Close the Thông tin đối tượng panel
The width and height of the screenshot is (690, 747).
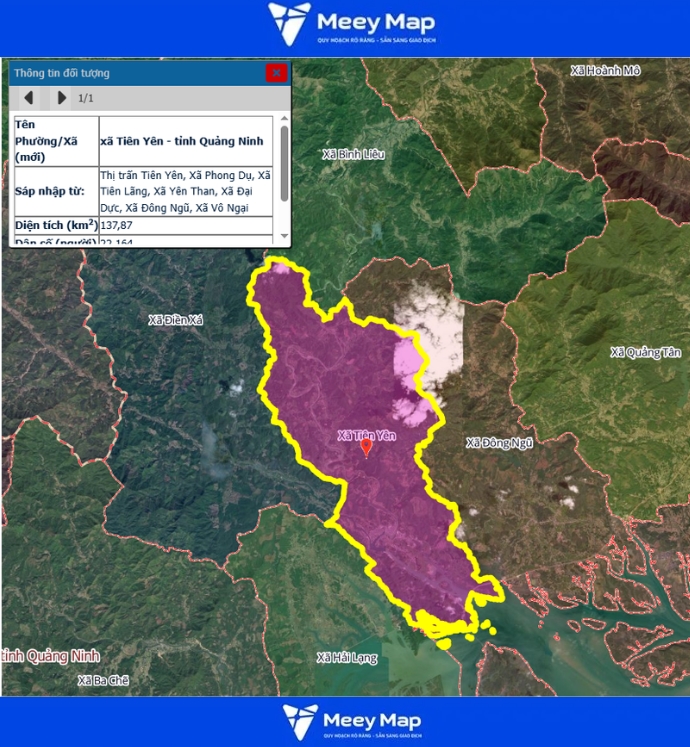[276, 73]
